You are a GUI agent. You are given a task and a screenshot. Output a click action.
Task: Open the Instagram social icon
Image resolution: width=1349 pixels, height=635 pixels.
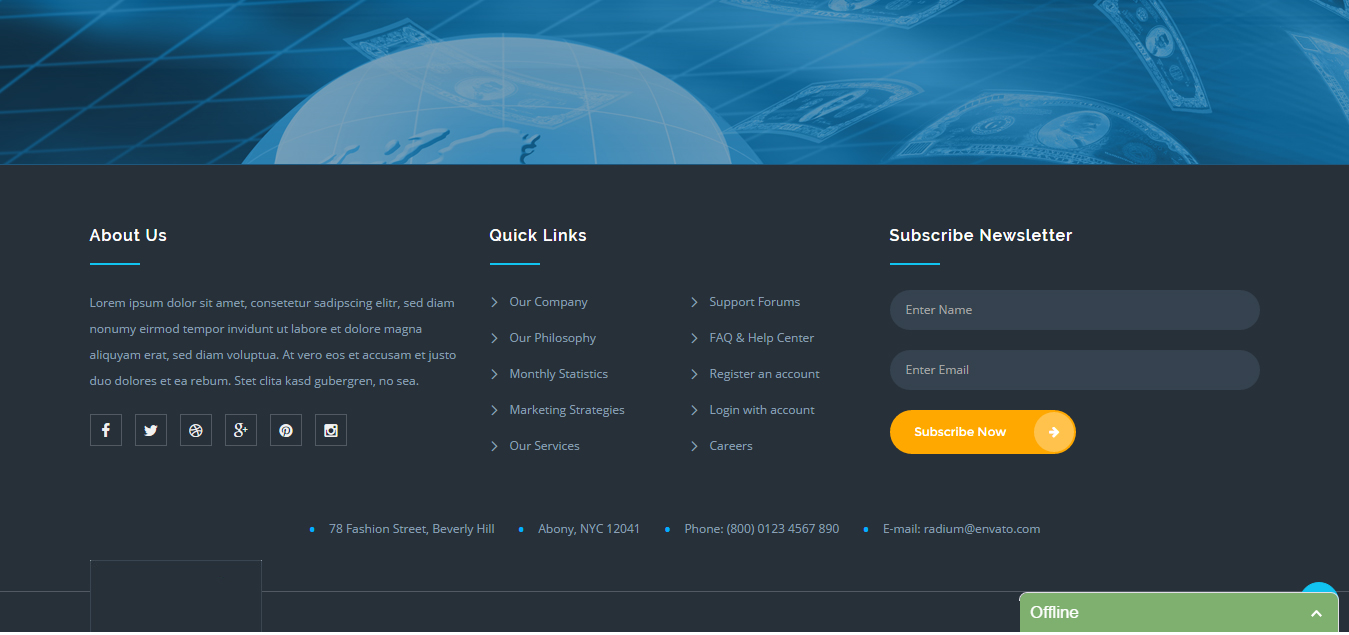click(x=331, y=431)
